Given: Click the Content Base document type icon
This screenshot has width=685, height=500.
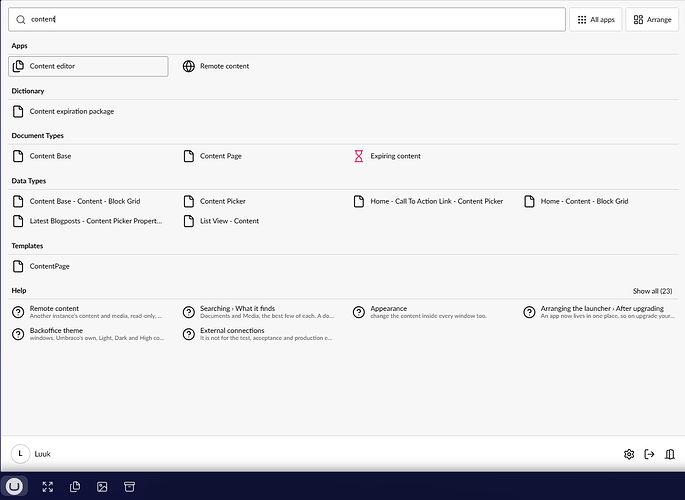Looking at the screenshot, I should 18,156.
